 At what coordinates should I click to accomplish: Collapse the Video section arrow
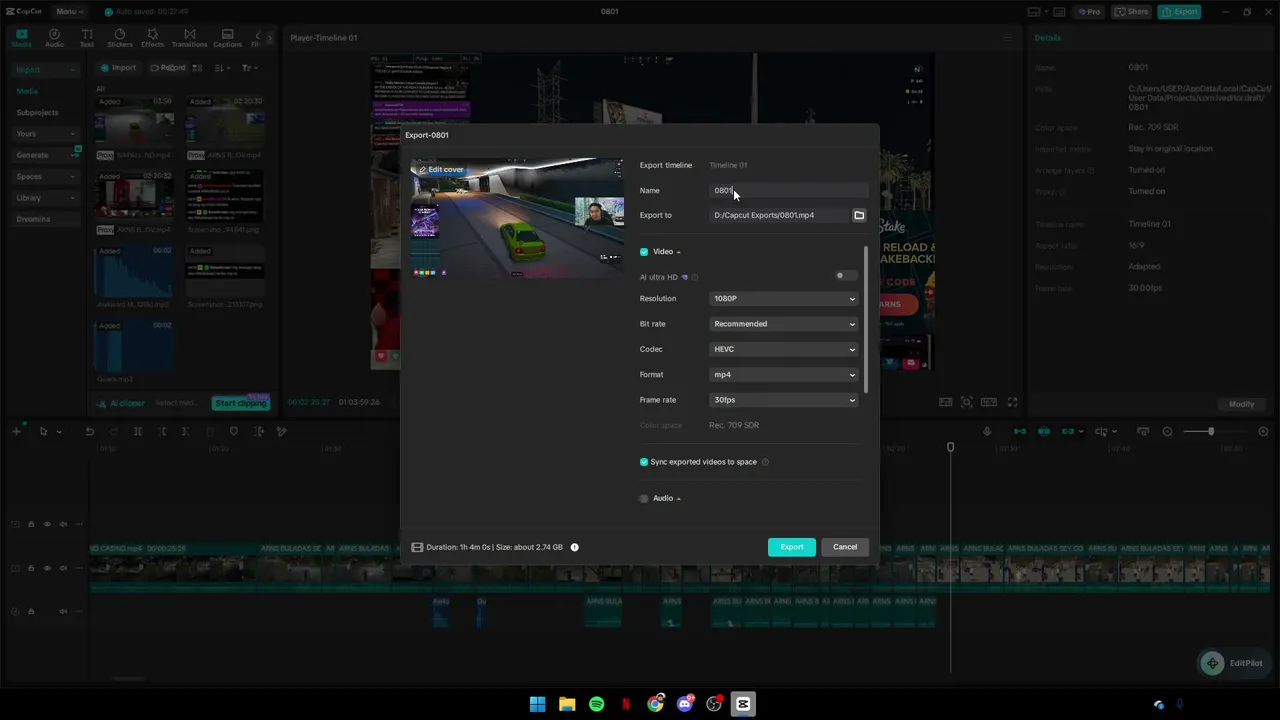tap(678, 252)
